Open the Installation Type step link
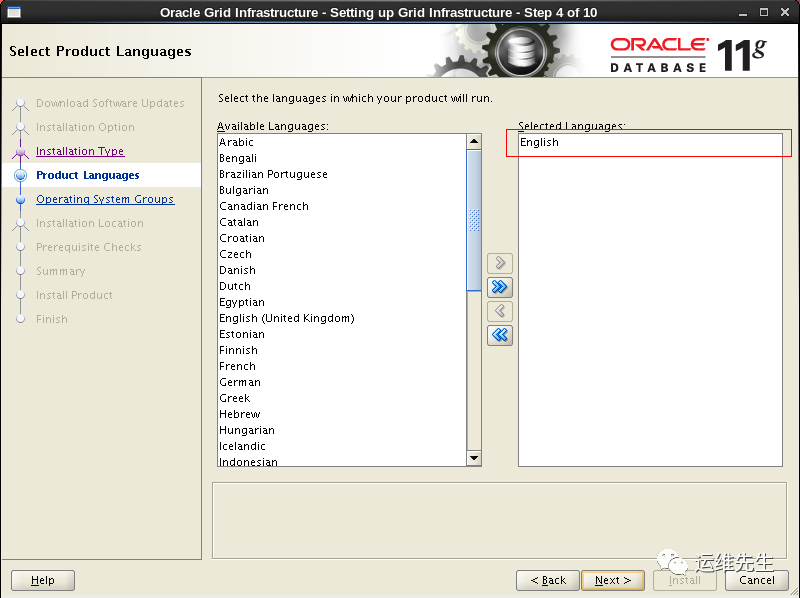The width and height of the screenshot is (800, 598). coord(80,151)
